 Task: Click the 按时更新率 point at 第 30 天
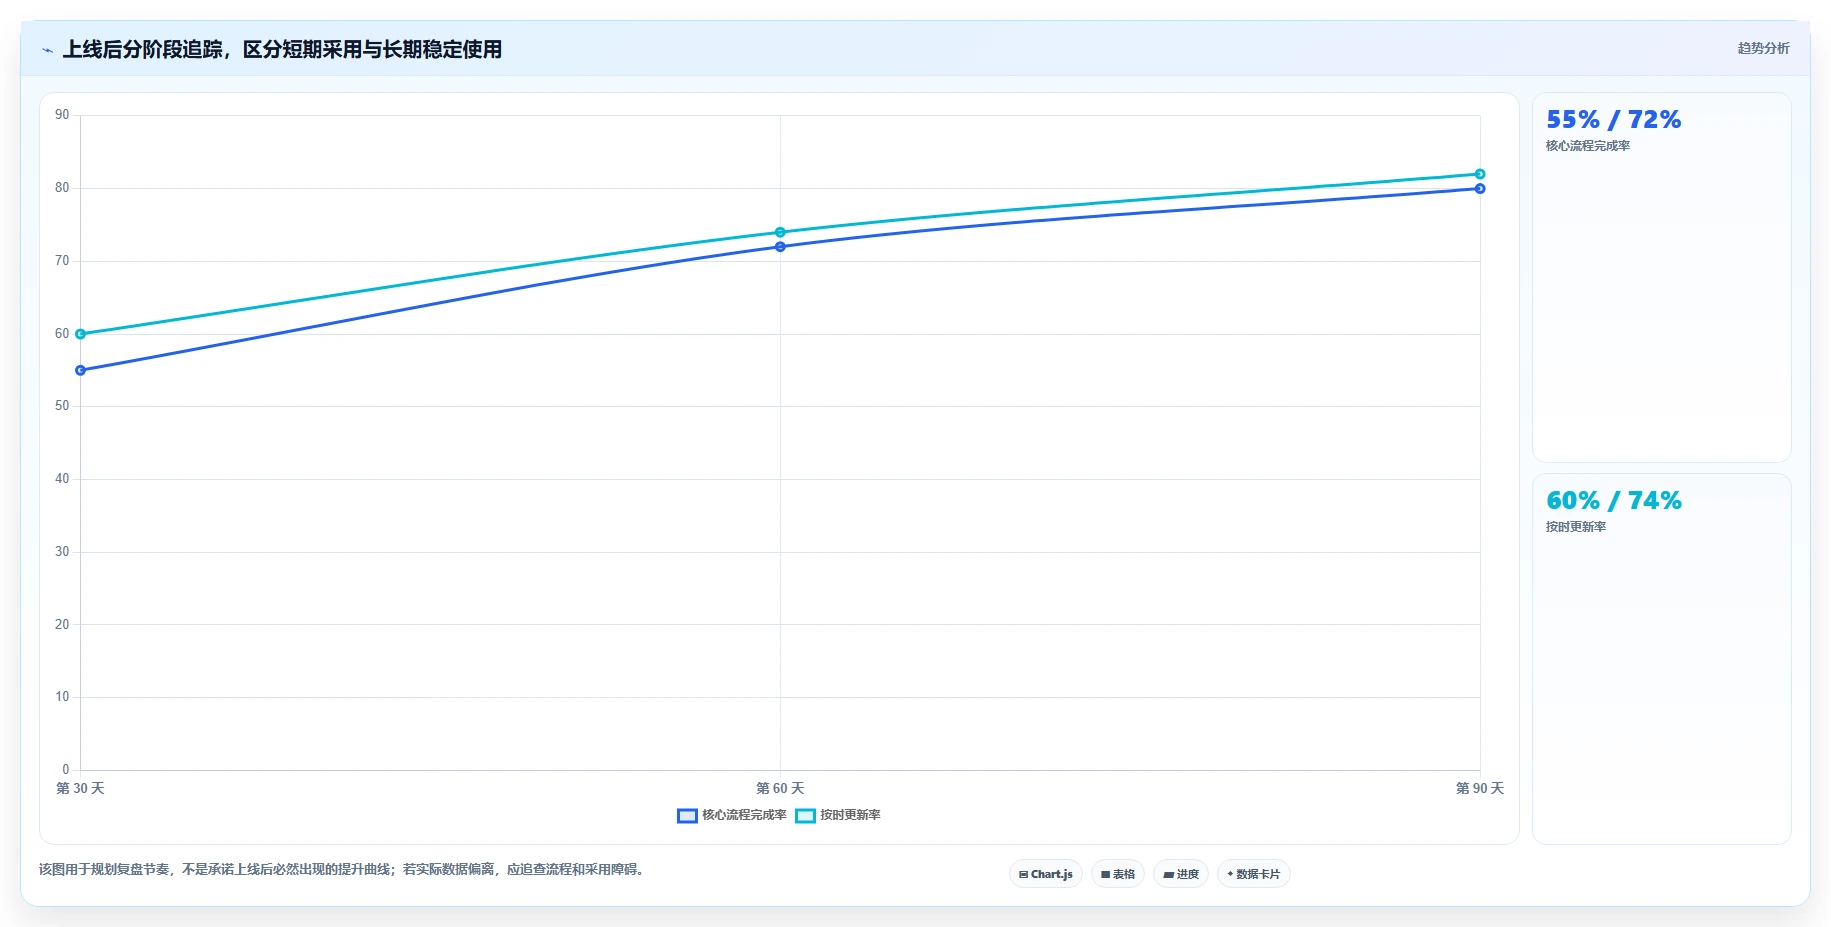click(x=80, y=334)
